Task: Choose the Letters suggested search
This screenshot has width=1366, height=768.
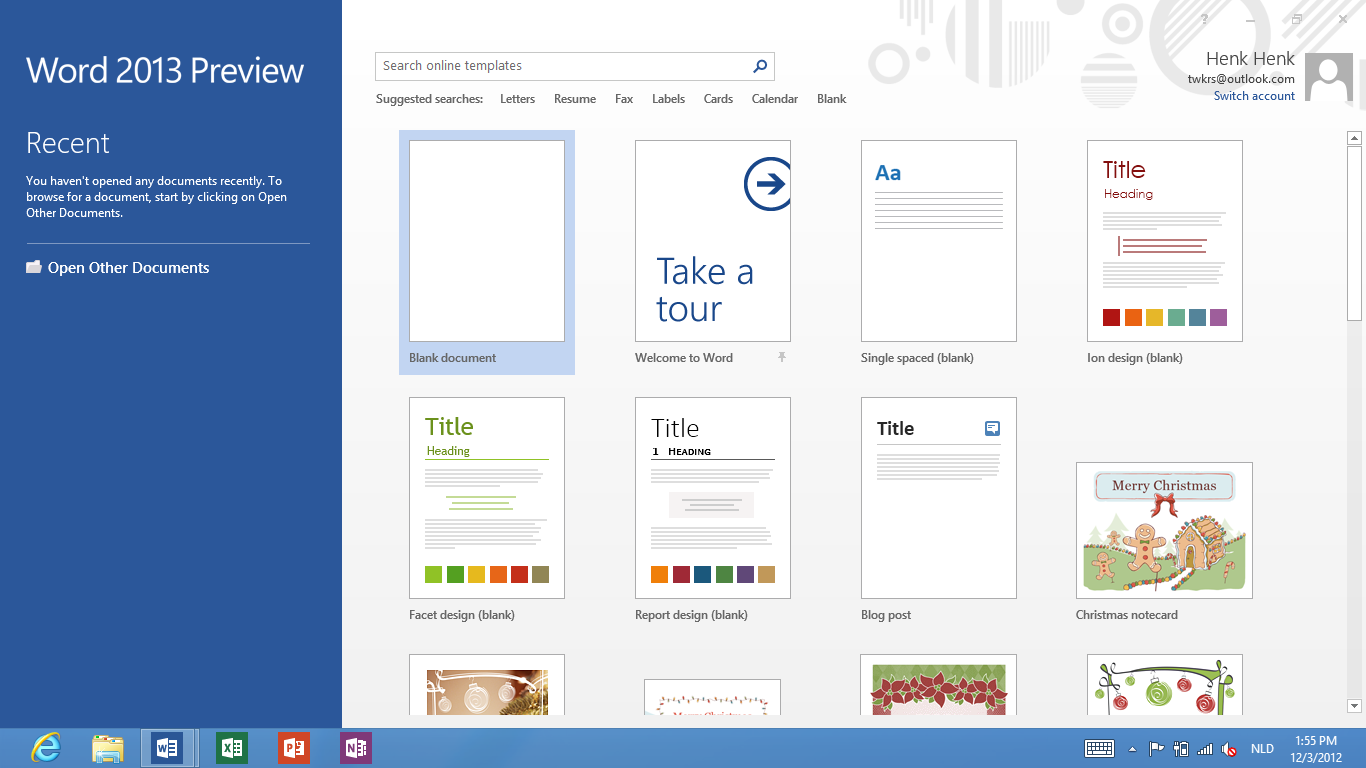Action: 517,99
